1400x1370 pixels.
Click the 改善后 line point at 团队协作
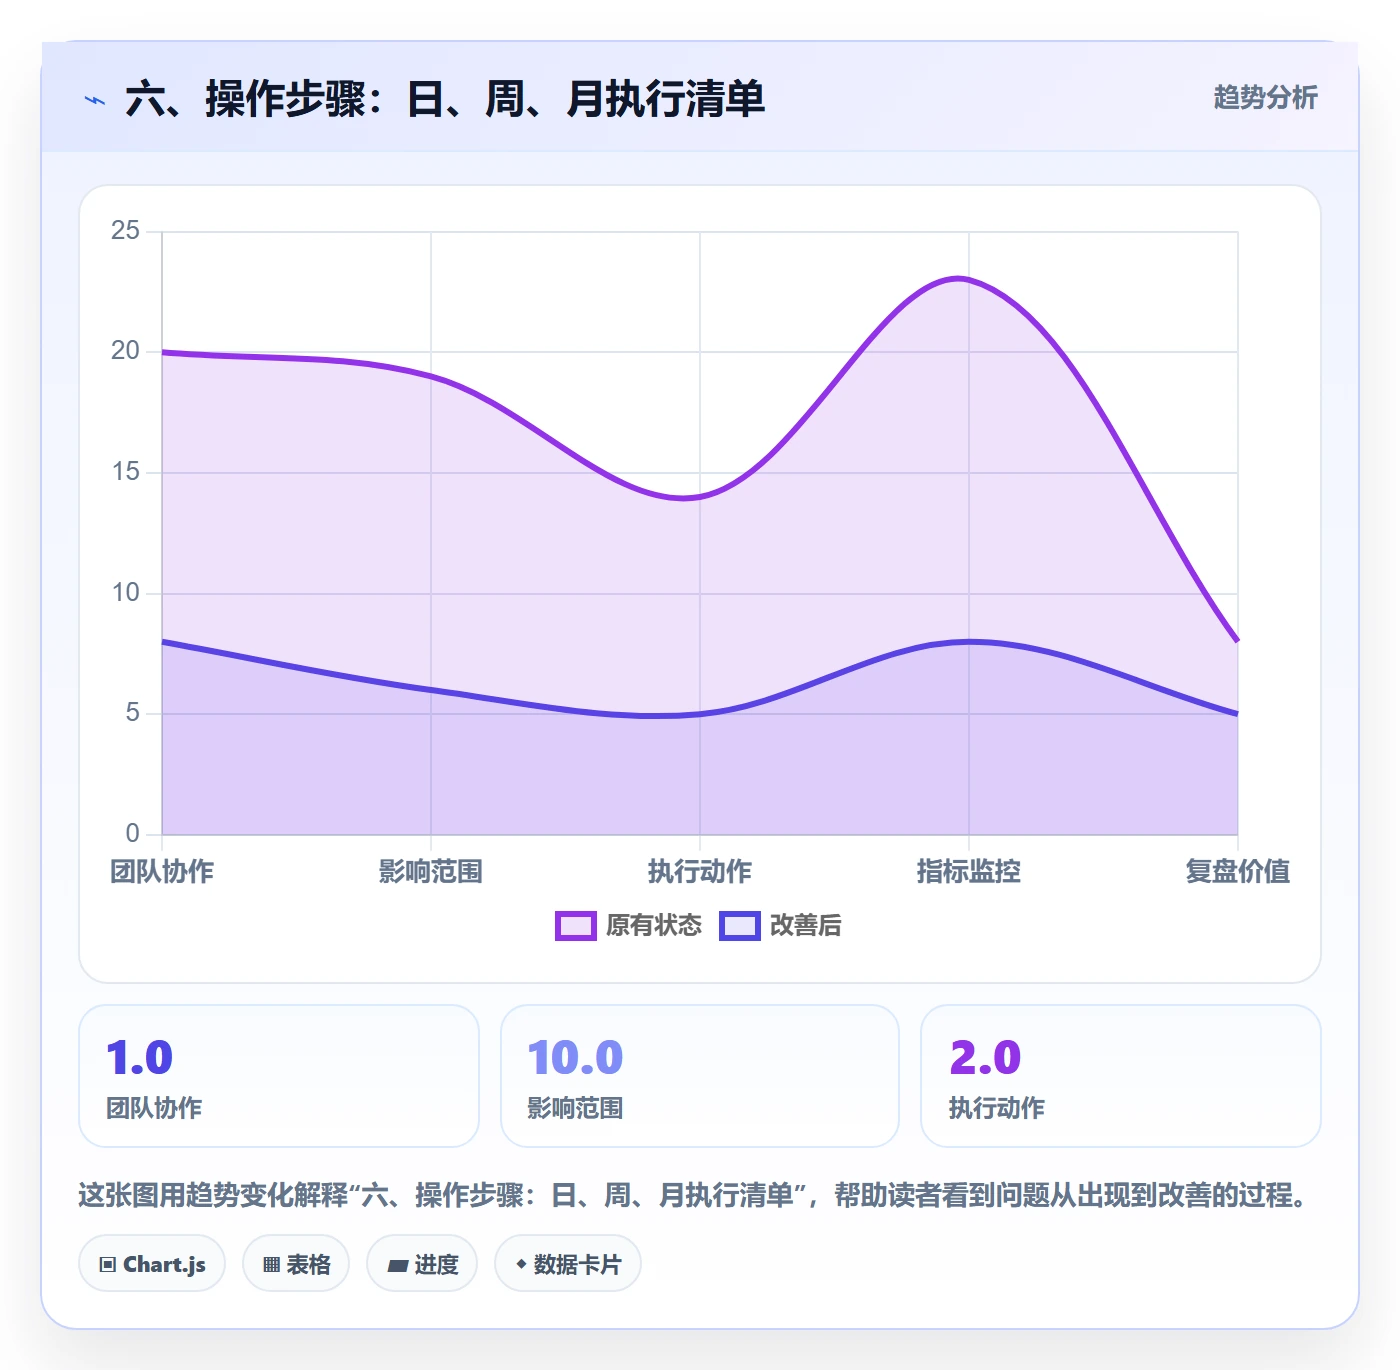(x=163, y=641)
